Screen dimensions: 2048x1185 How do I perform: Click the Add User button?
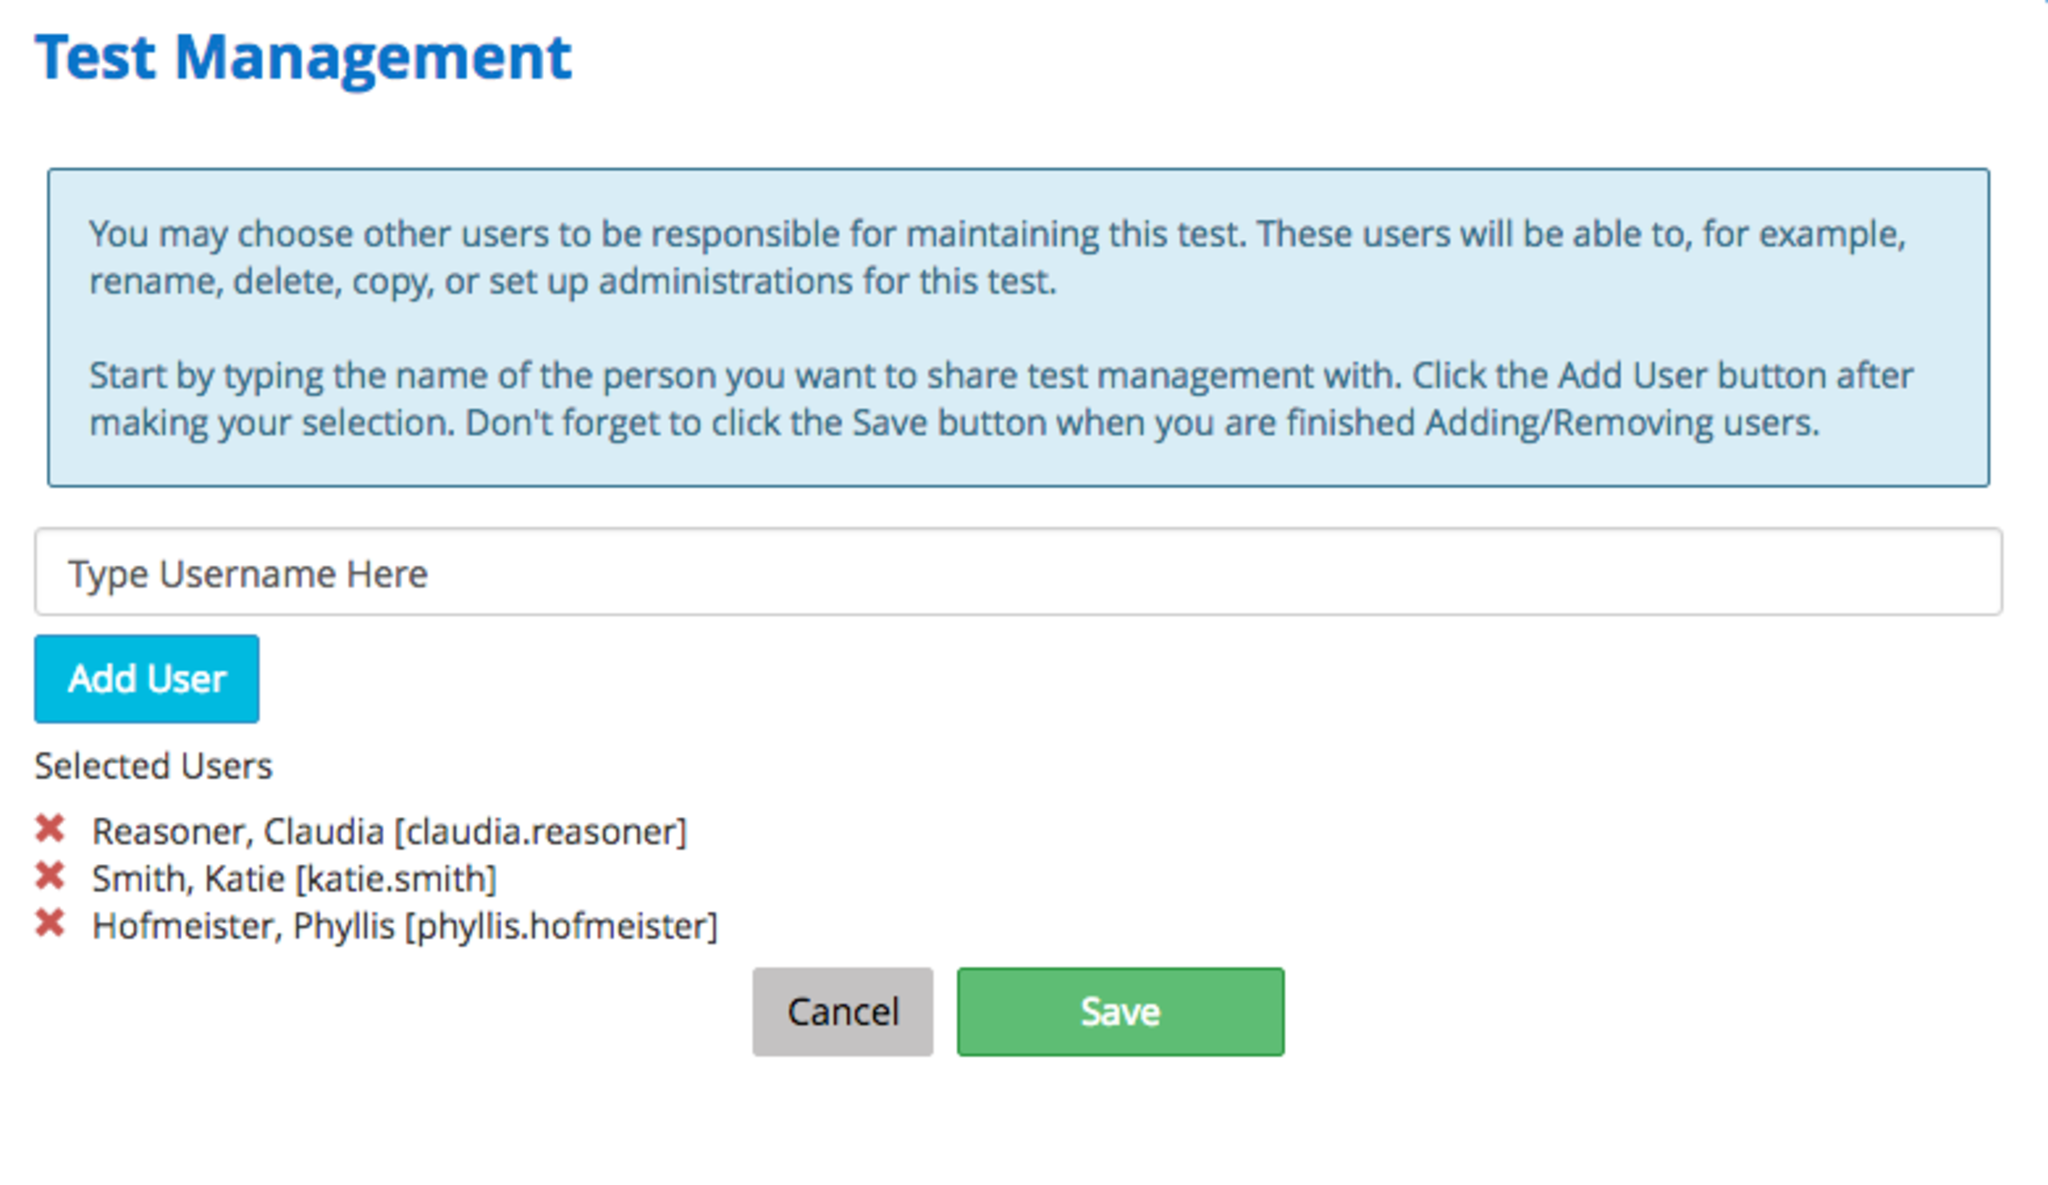tap(147, 679)
